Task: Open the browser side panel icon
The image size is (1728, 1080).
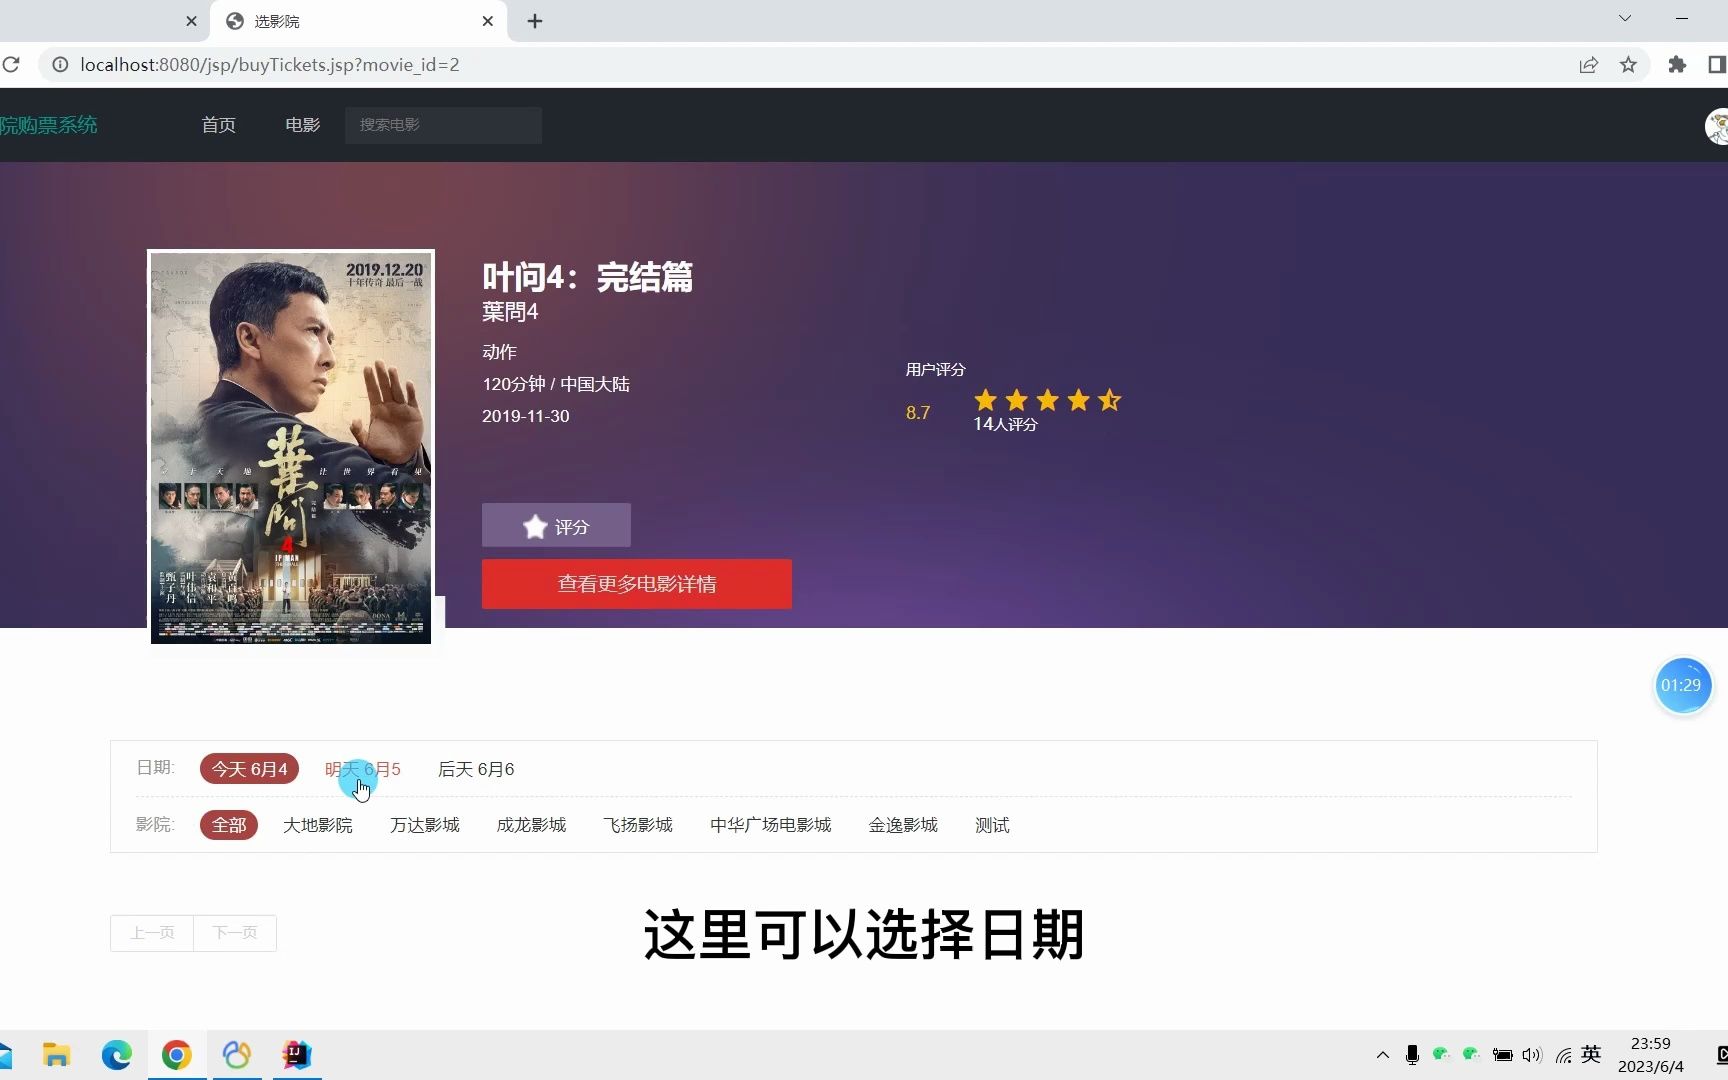Action: (1717, 65)
